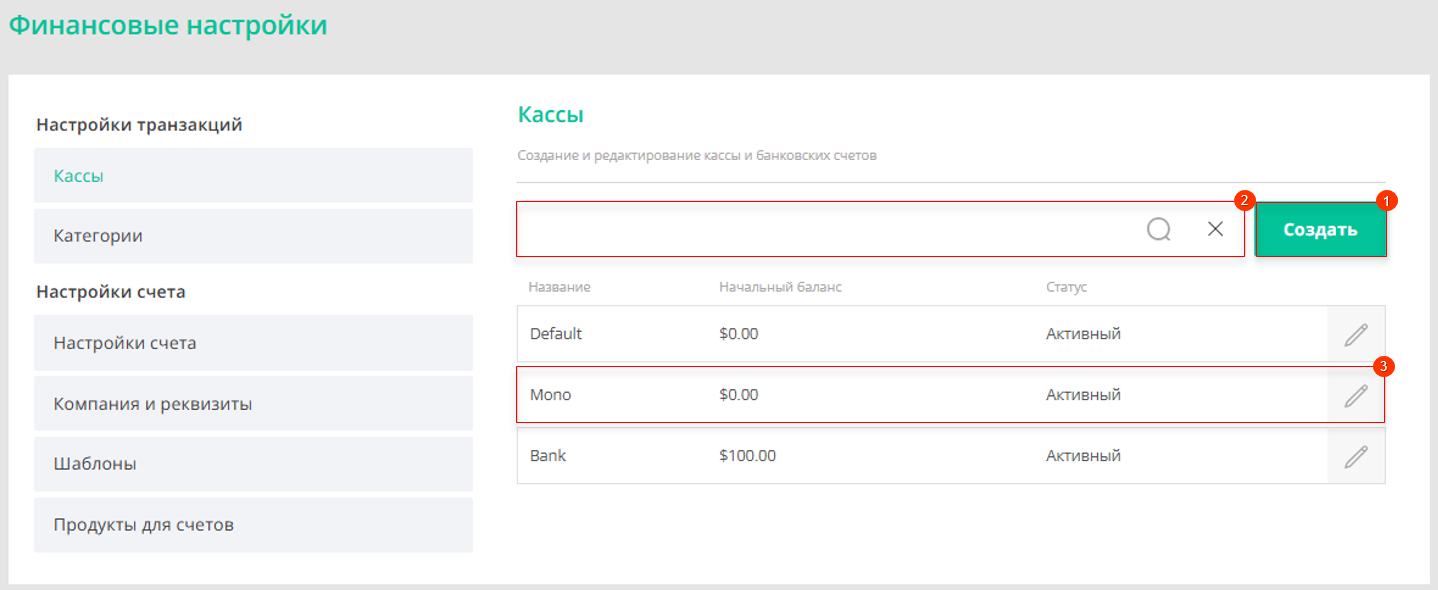Select the Шаблоны sidebar item
This screenshot has width=1438, height=590.
[253, 464]
